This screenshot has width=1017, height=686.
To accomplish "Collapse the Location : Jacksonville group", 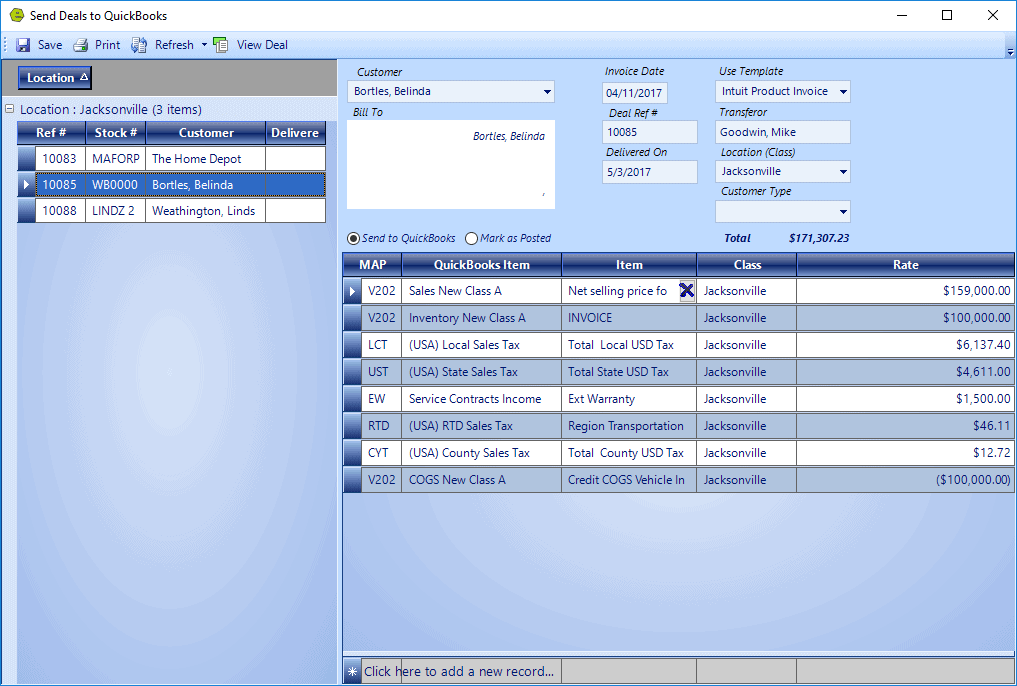I will click(10, 109).
